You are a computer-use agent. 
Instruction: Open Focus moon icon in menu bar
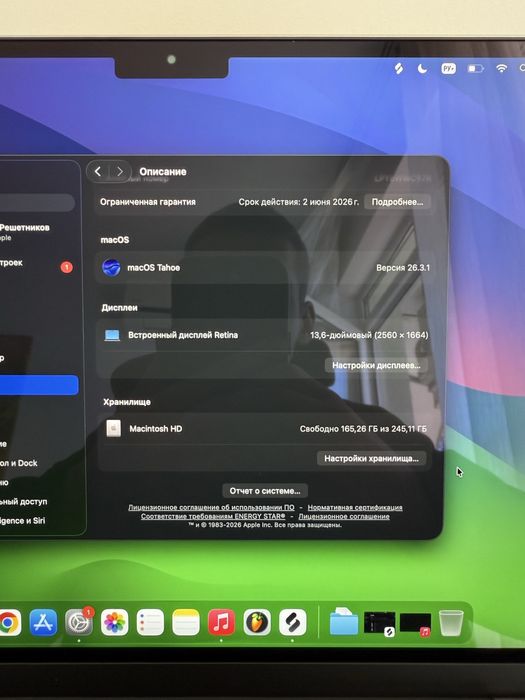tap(422, 68)
